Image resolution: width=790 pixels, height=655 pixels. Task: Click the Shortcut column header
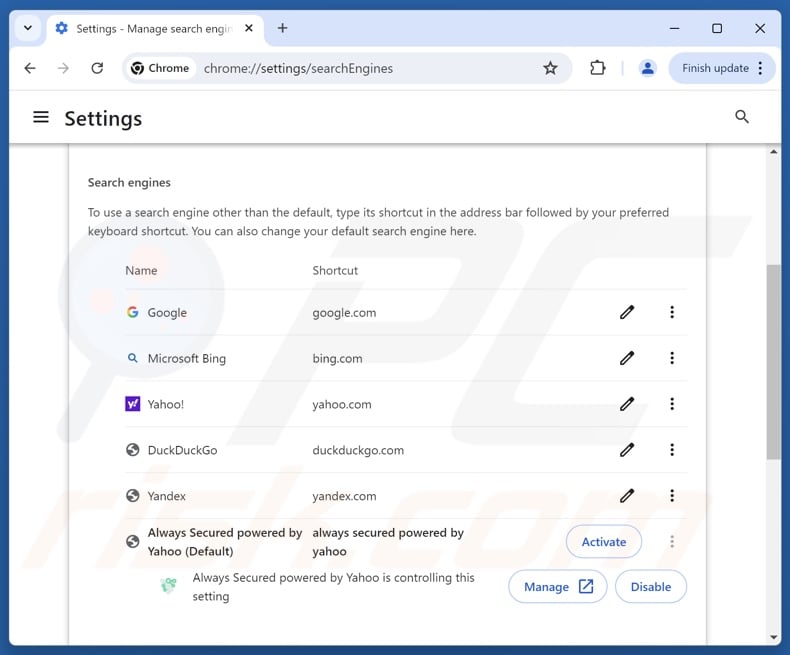click(335, 271)
